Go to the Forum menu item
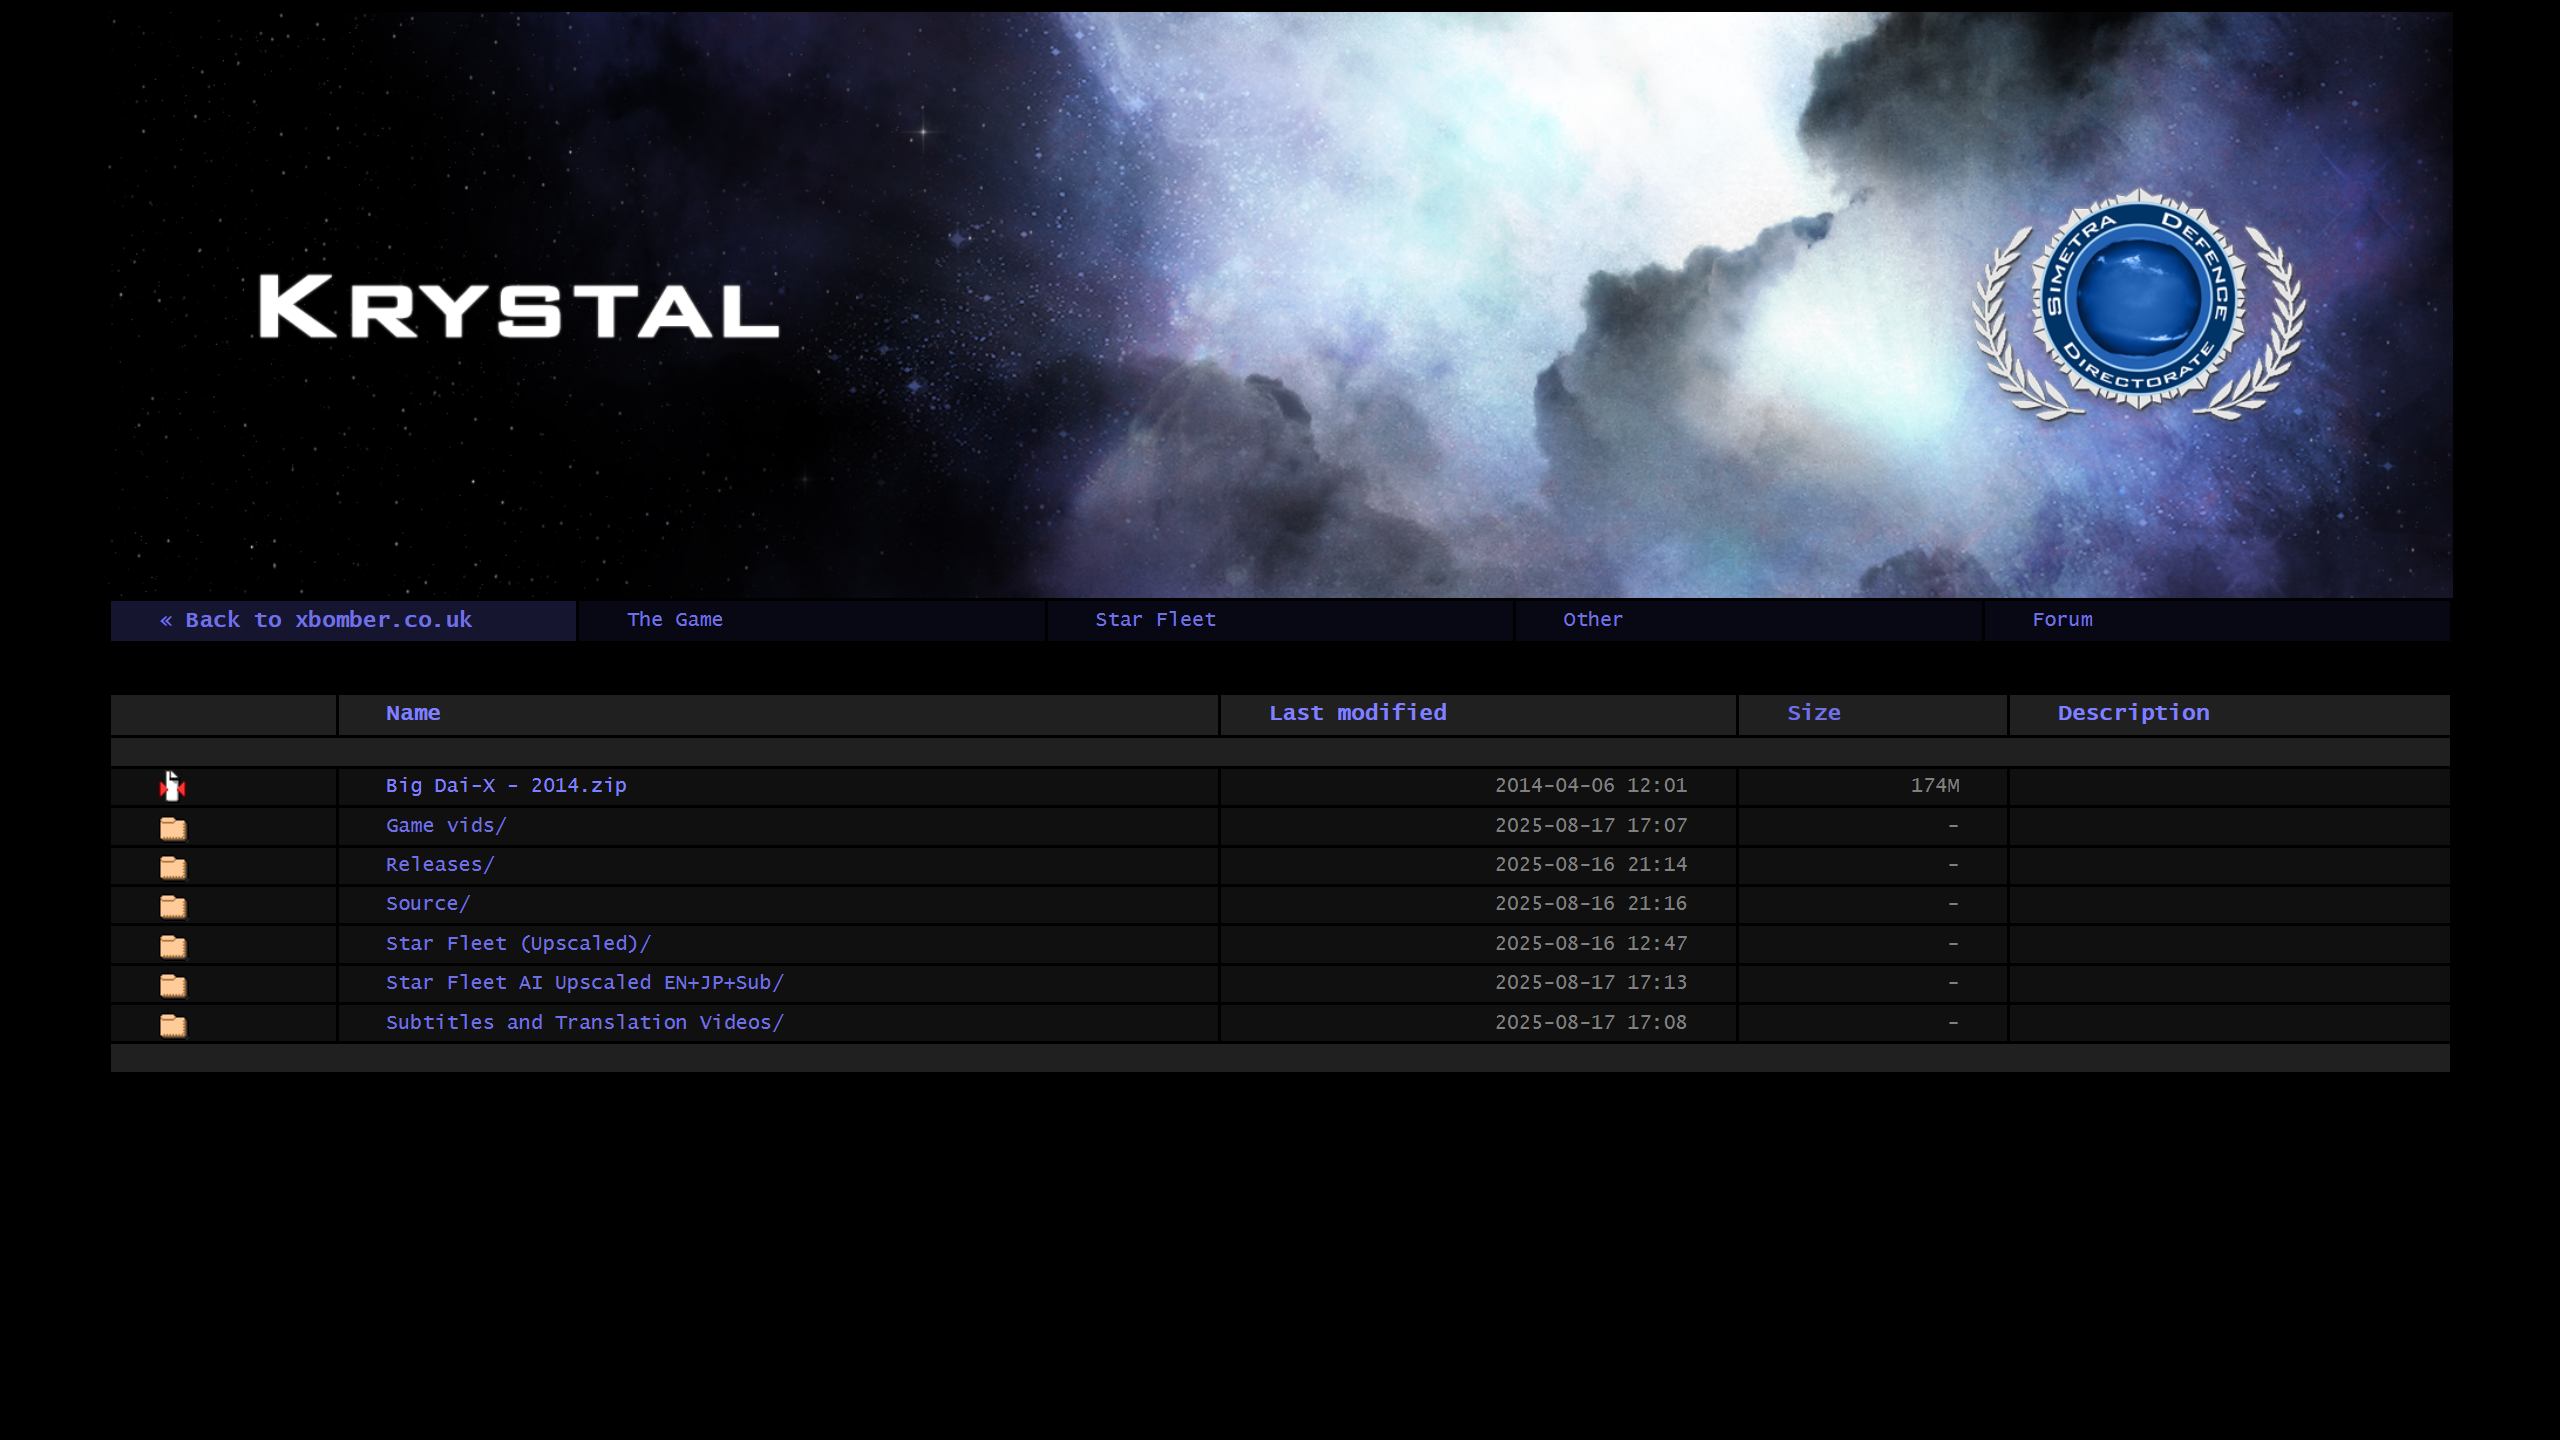This screenshot has height=1440, width=2560. tap(2062, 620)
